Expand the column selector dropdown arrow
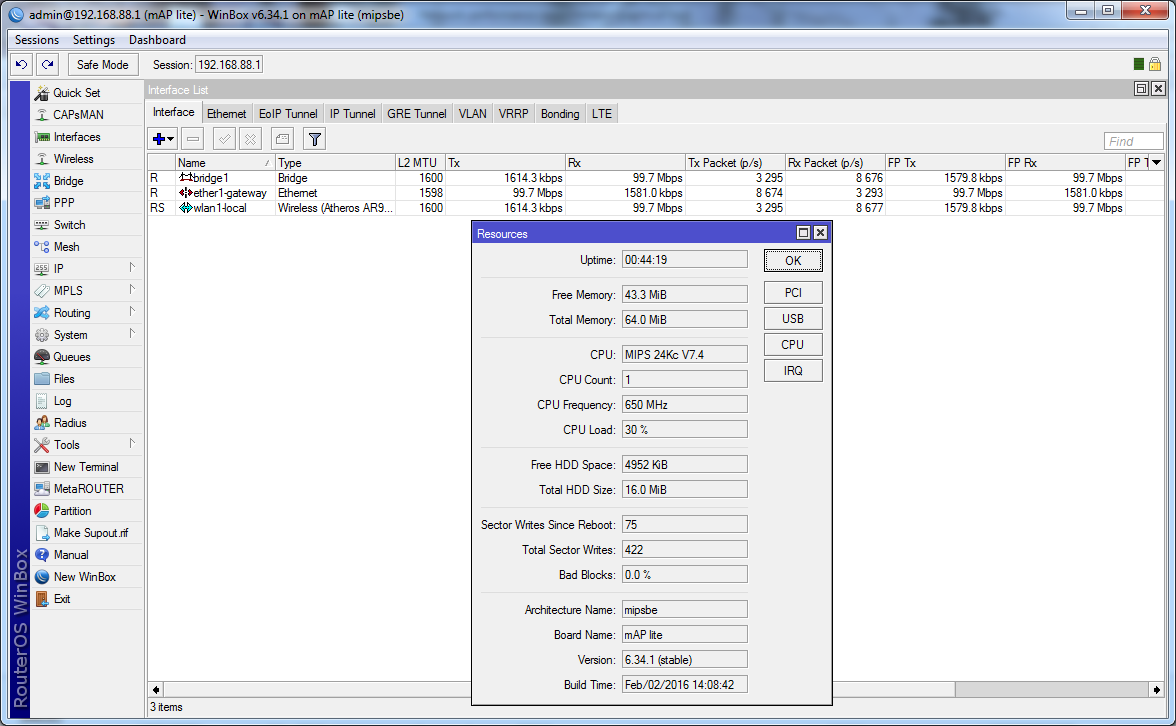1176x726 pixels. [x=1156, y=162]
